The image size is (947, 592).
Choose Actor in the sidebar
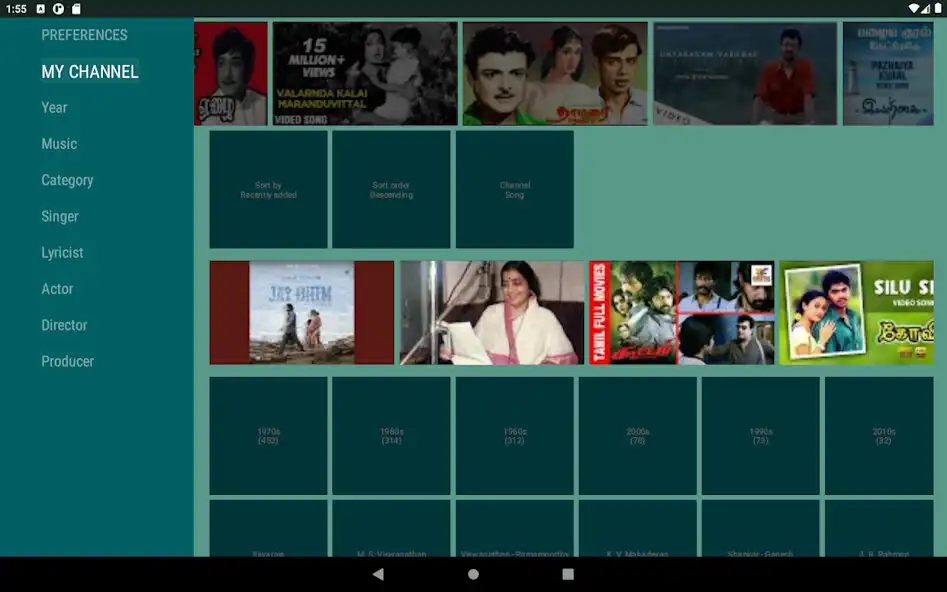click(57, 289)
